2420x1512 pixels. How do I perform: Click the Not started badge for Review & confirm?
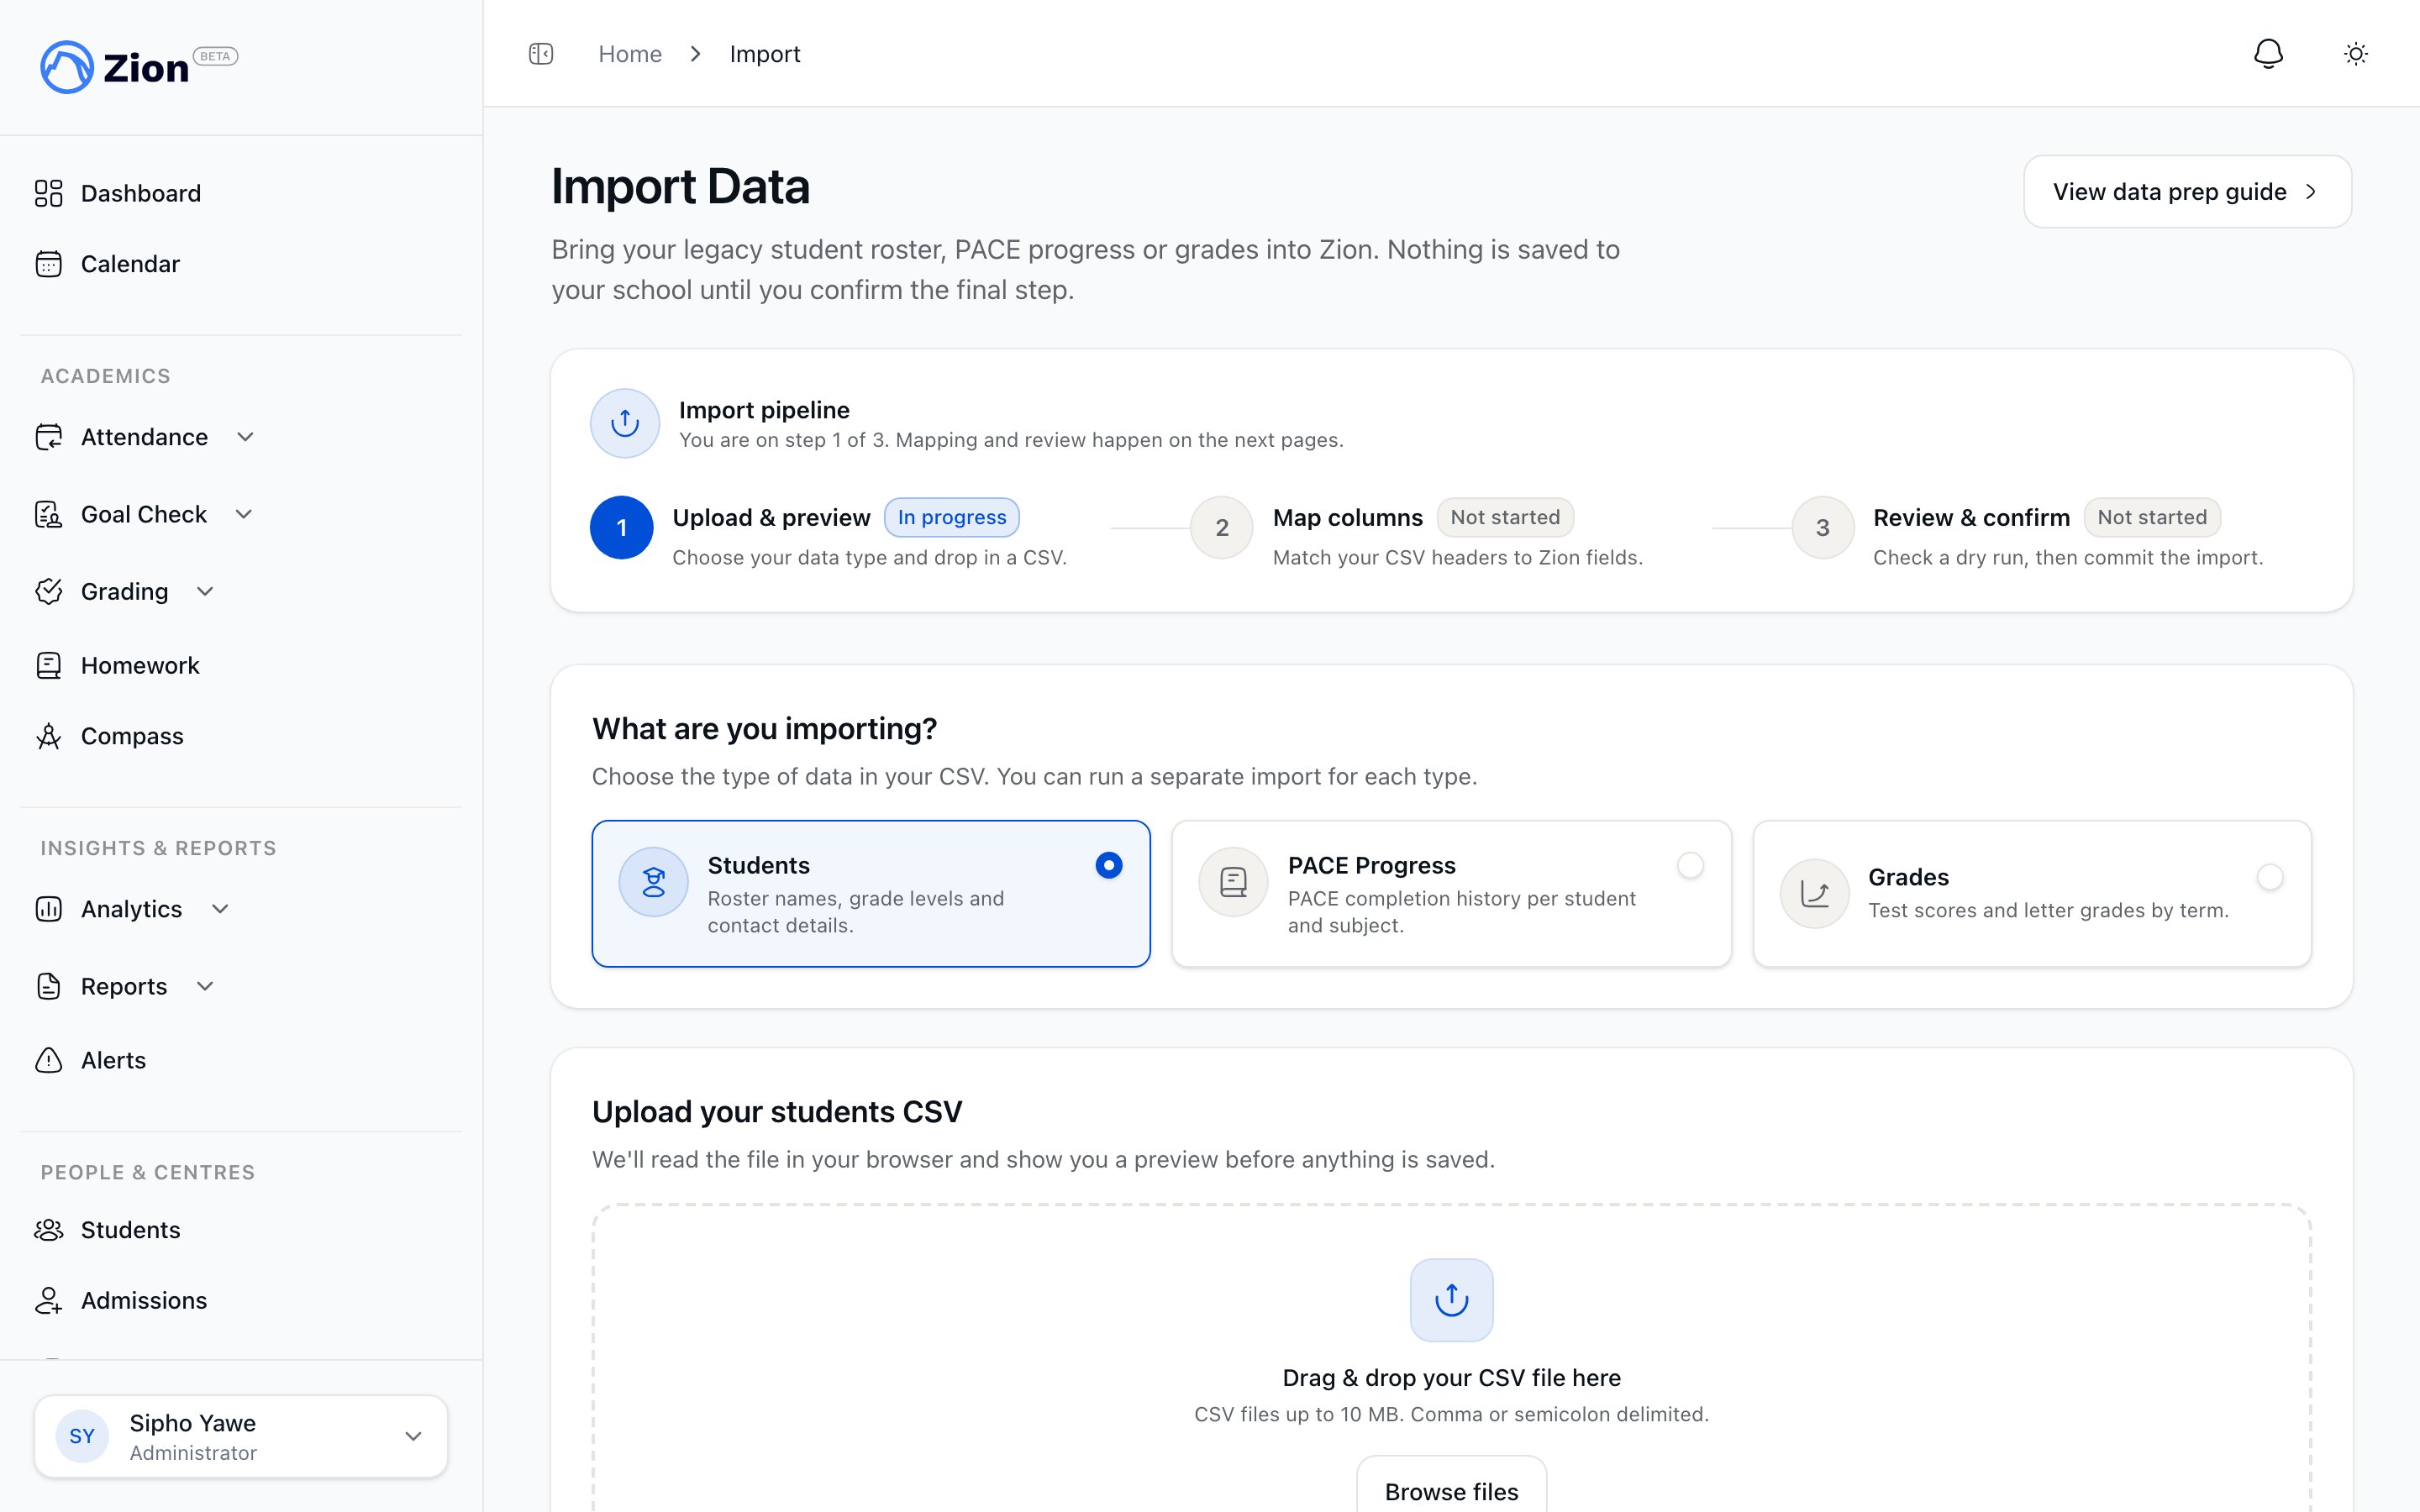[x=2152, y=517]
